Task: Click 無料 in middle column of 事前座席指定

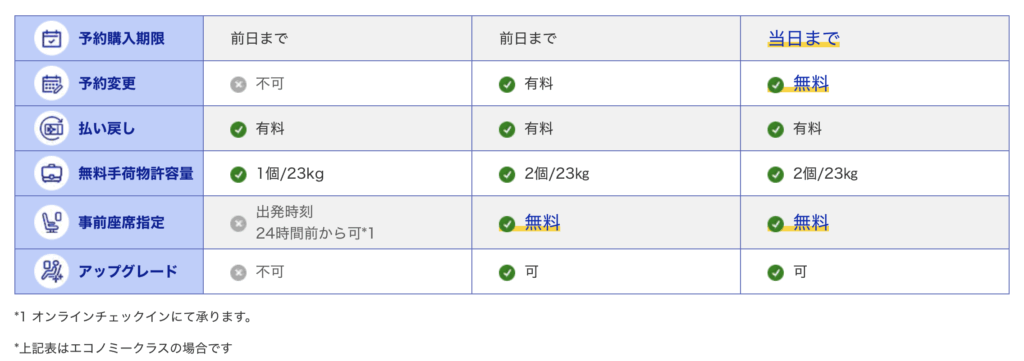Action: point(542,223)
